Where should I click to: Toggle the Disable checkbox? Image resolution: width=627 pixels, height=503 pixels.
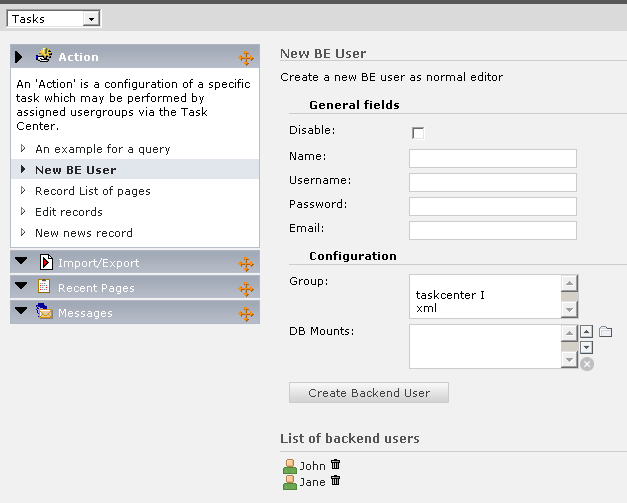click(x=418, y=133)
